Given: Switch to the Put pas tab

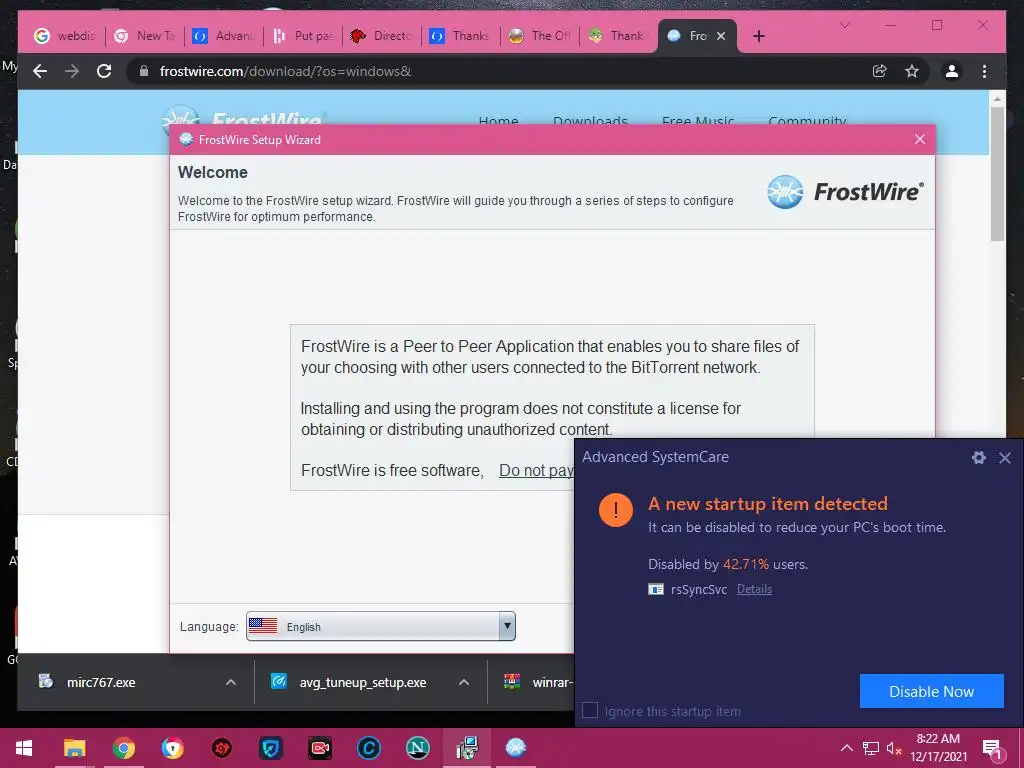Looking at the screenshot, I should tap(303, 36).
